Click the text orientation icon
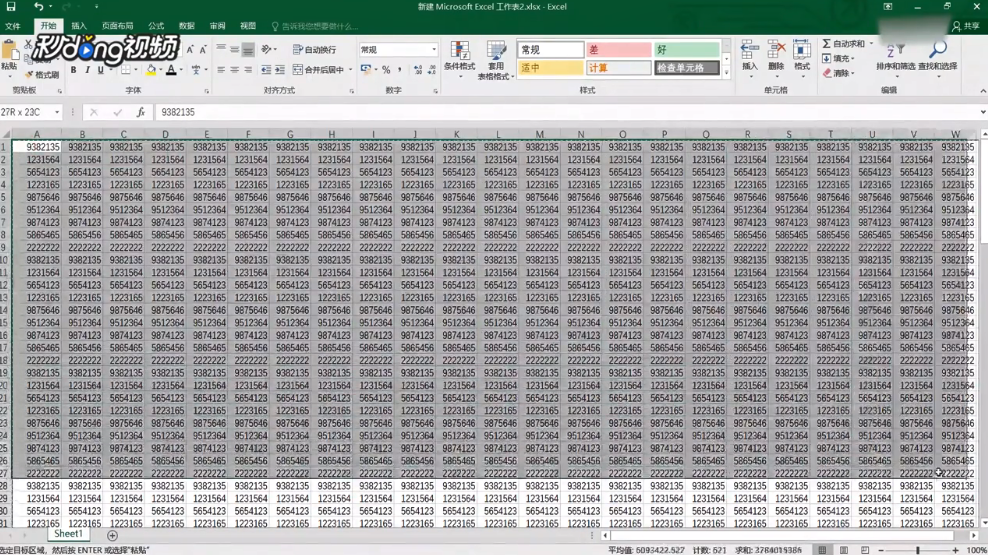 [267, 49]
